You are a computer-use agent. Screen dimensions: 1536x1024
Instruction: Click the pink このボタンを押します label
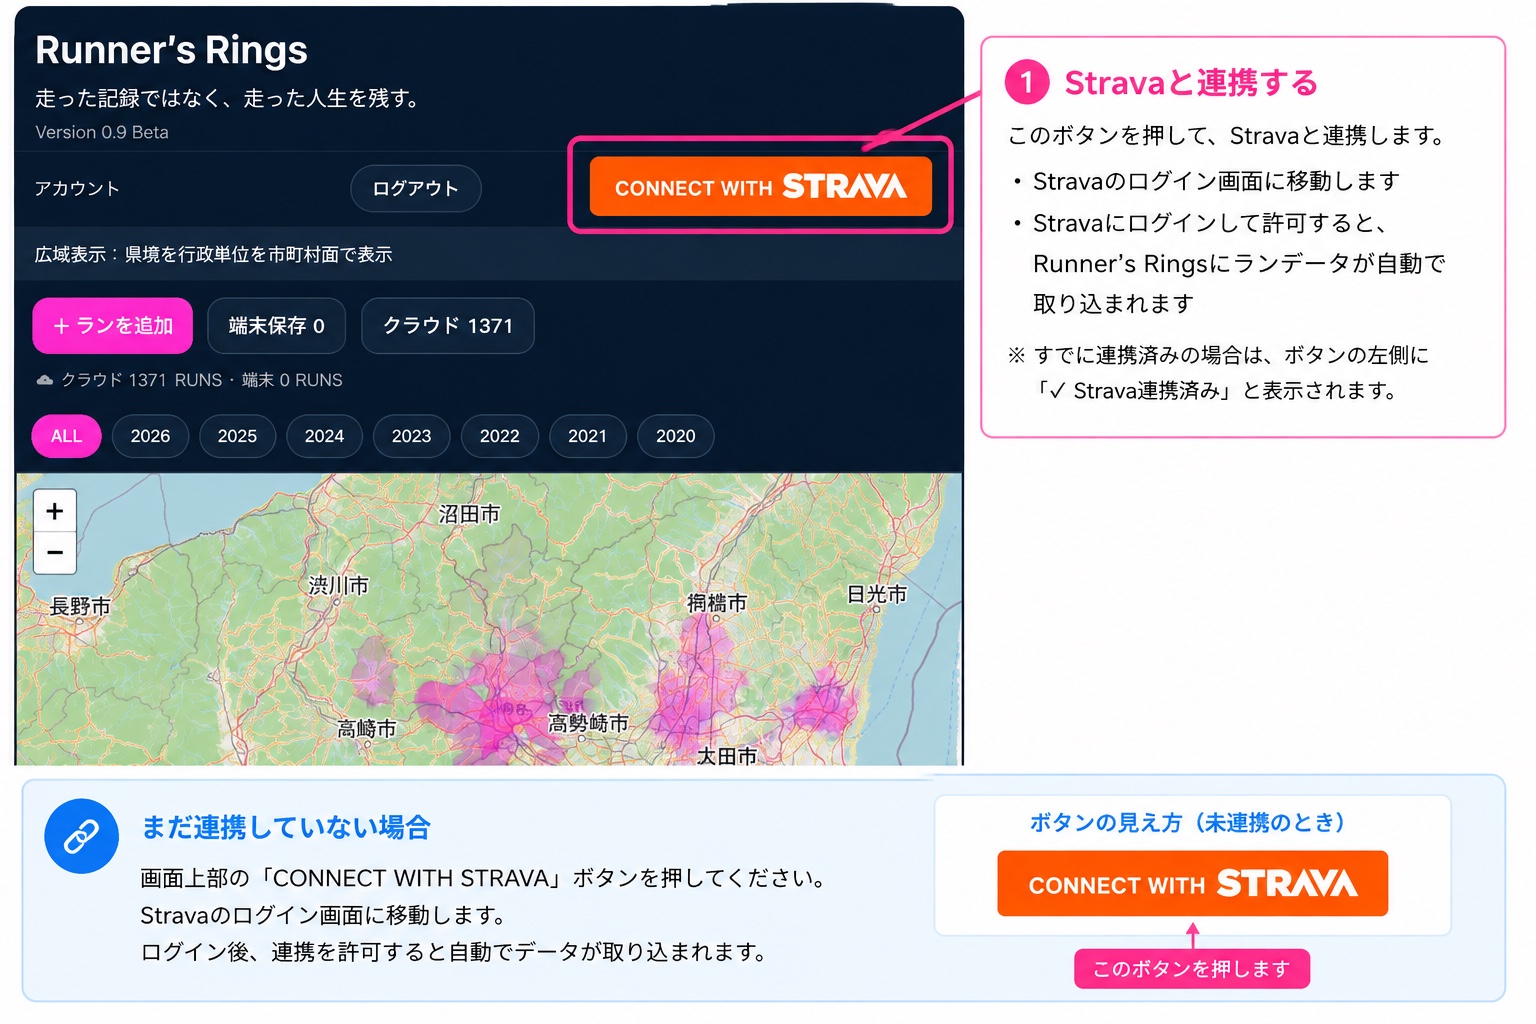point(1192,969)
